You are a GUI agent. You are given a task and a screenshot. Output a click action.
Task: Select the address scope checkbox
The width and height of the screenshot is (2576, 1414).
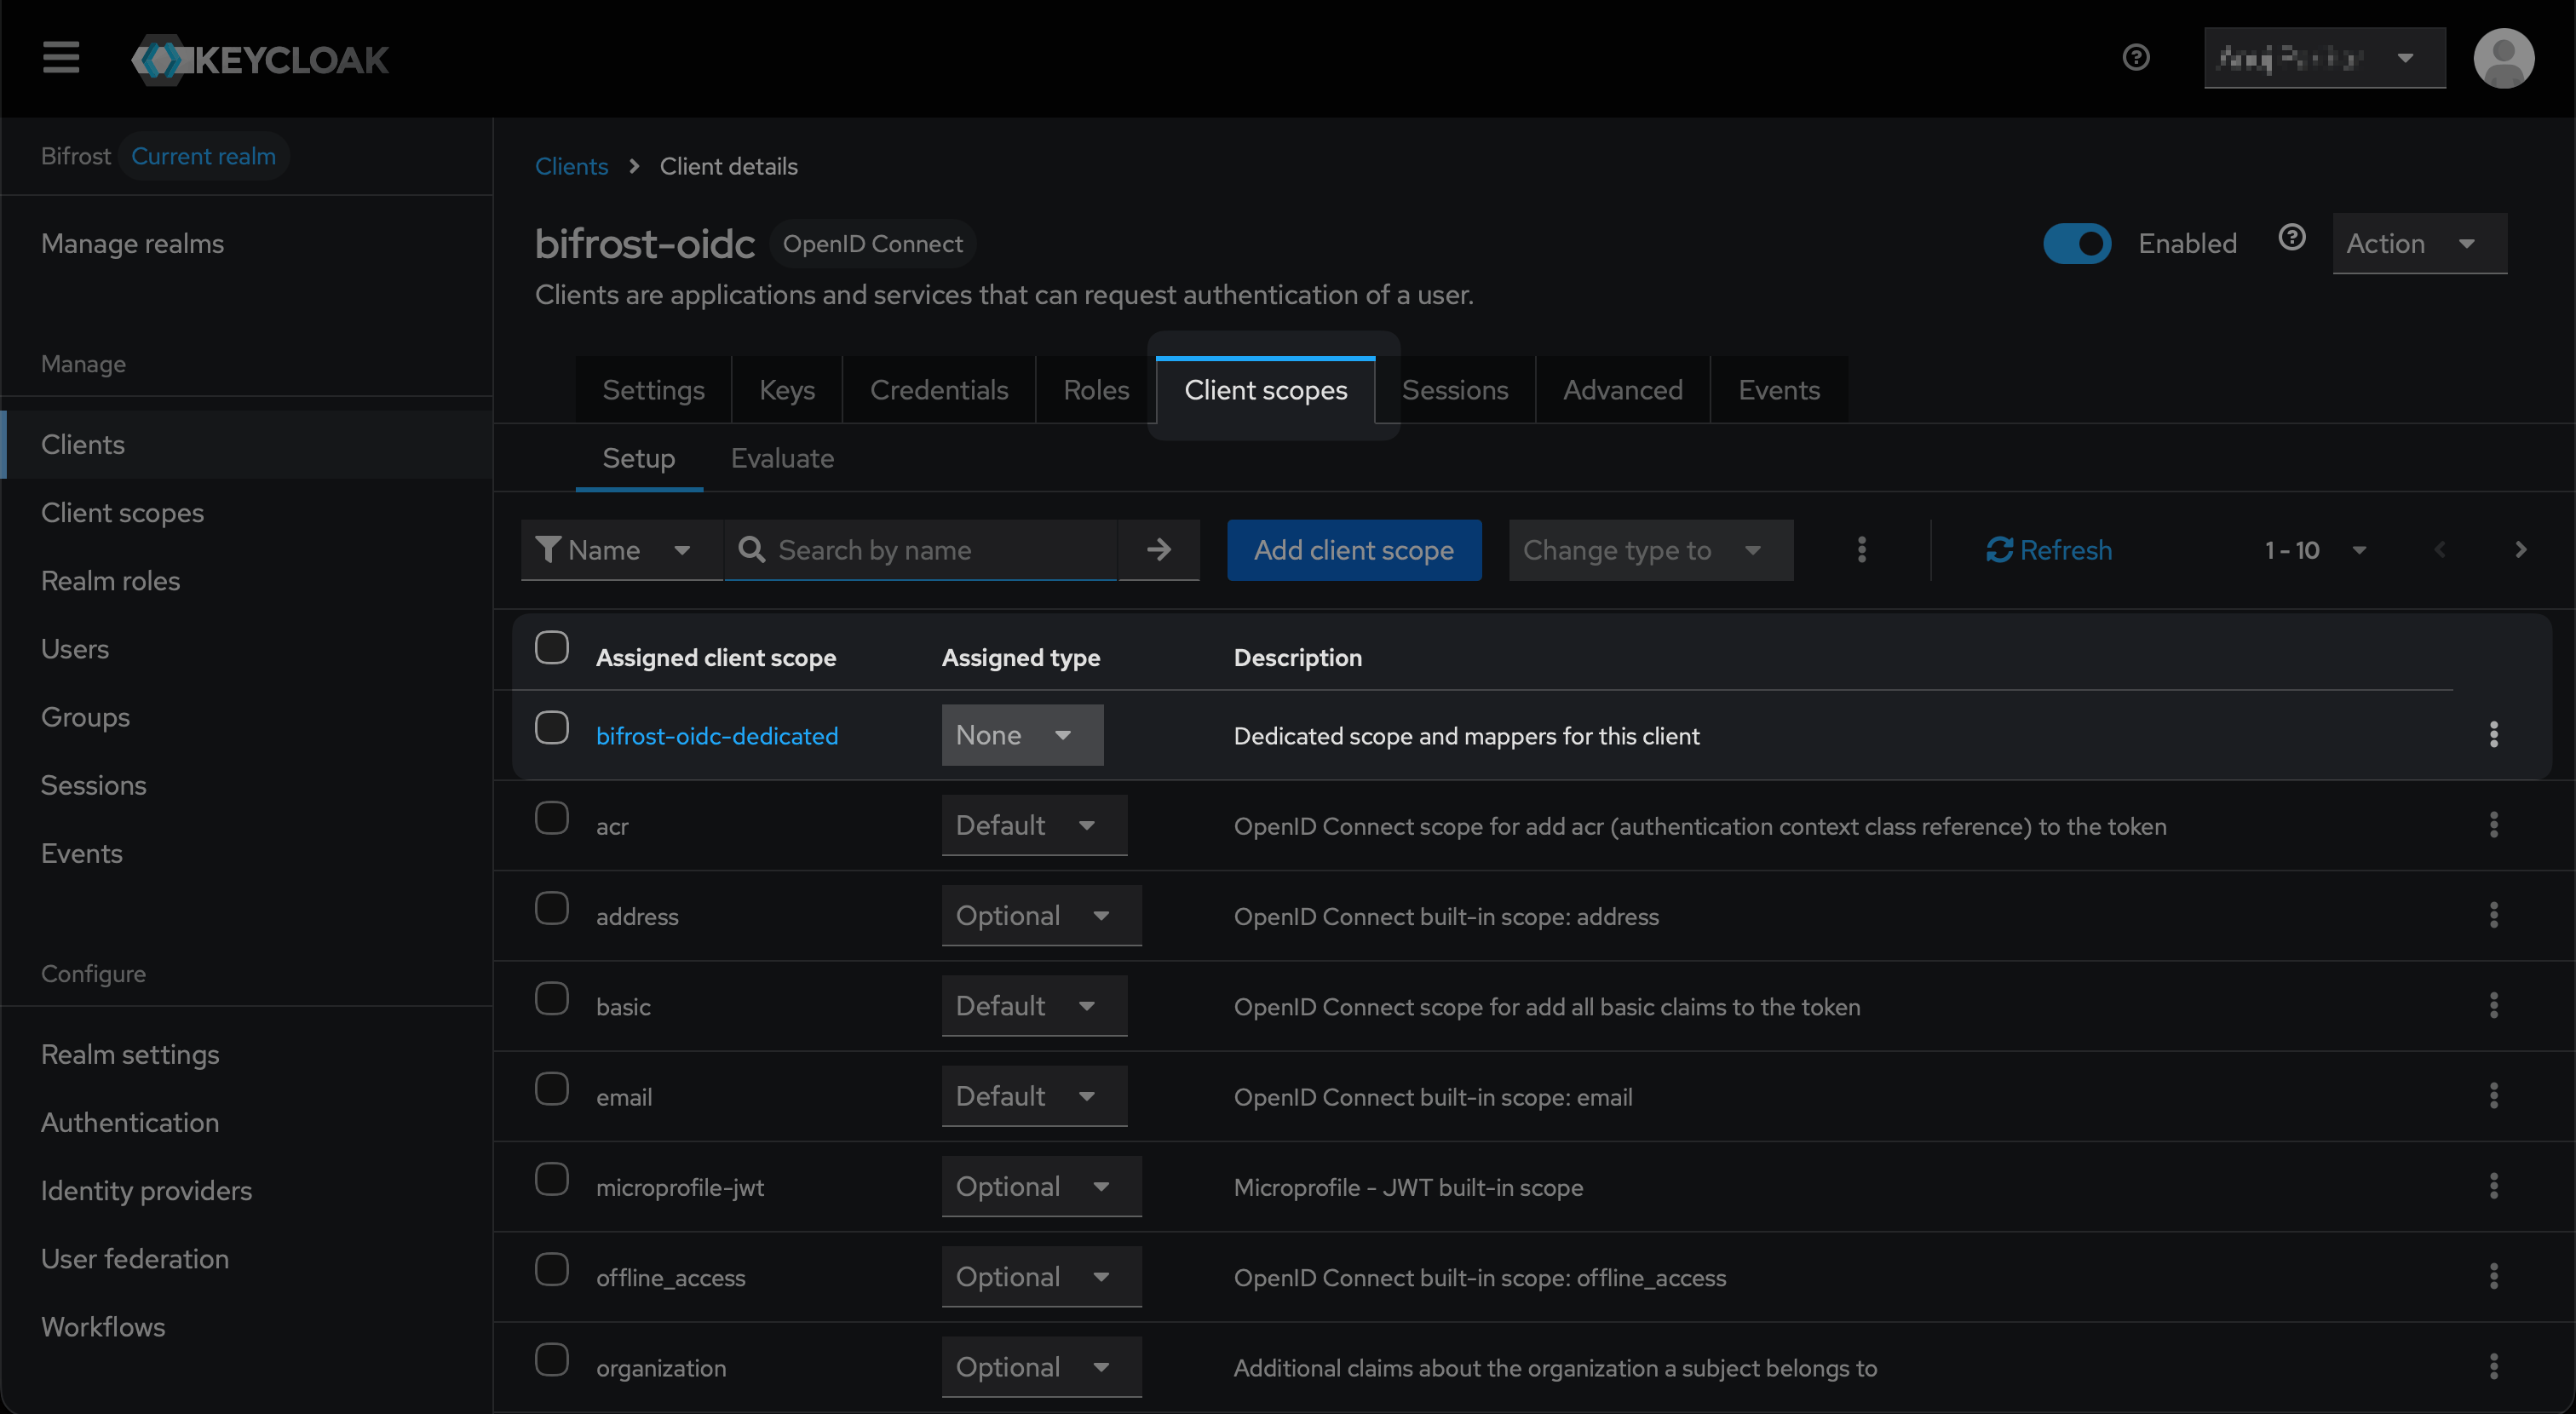551,908
